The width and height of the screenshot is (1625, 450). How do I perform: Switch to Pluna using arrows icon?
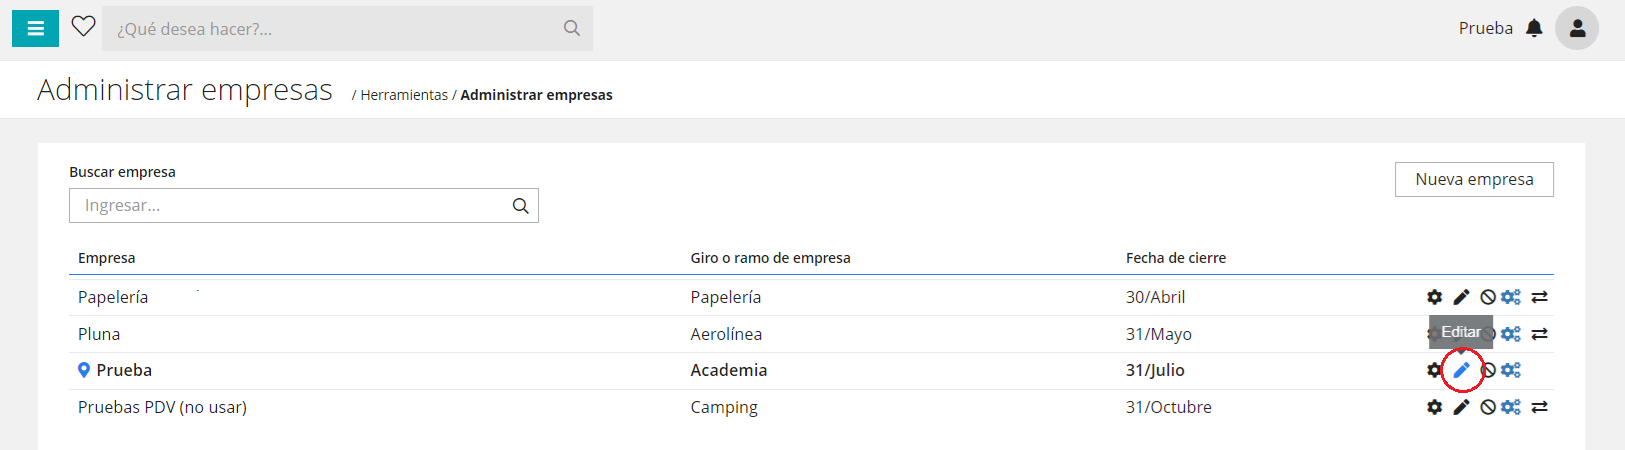pos(1539,334)
